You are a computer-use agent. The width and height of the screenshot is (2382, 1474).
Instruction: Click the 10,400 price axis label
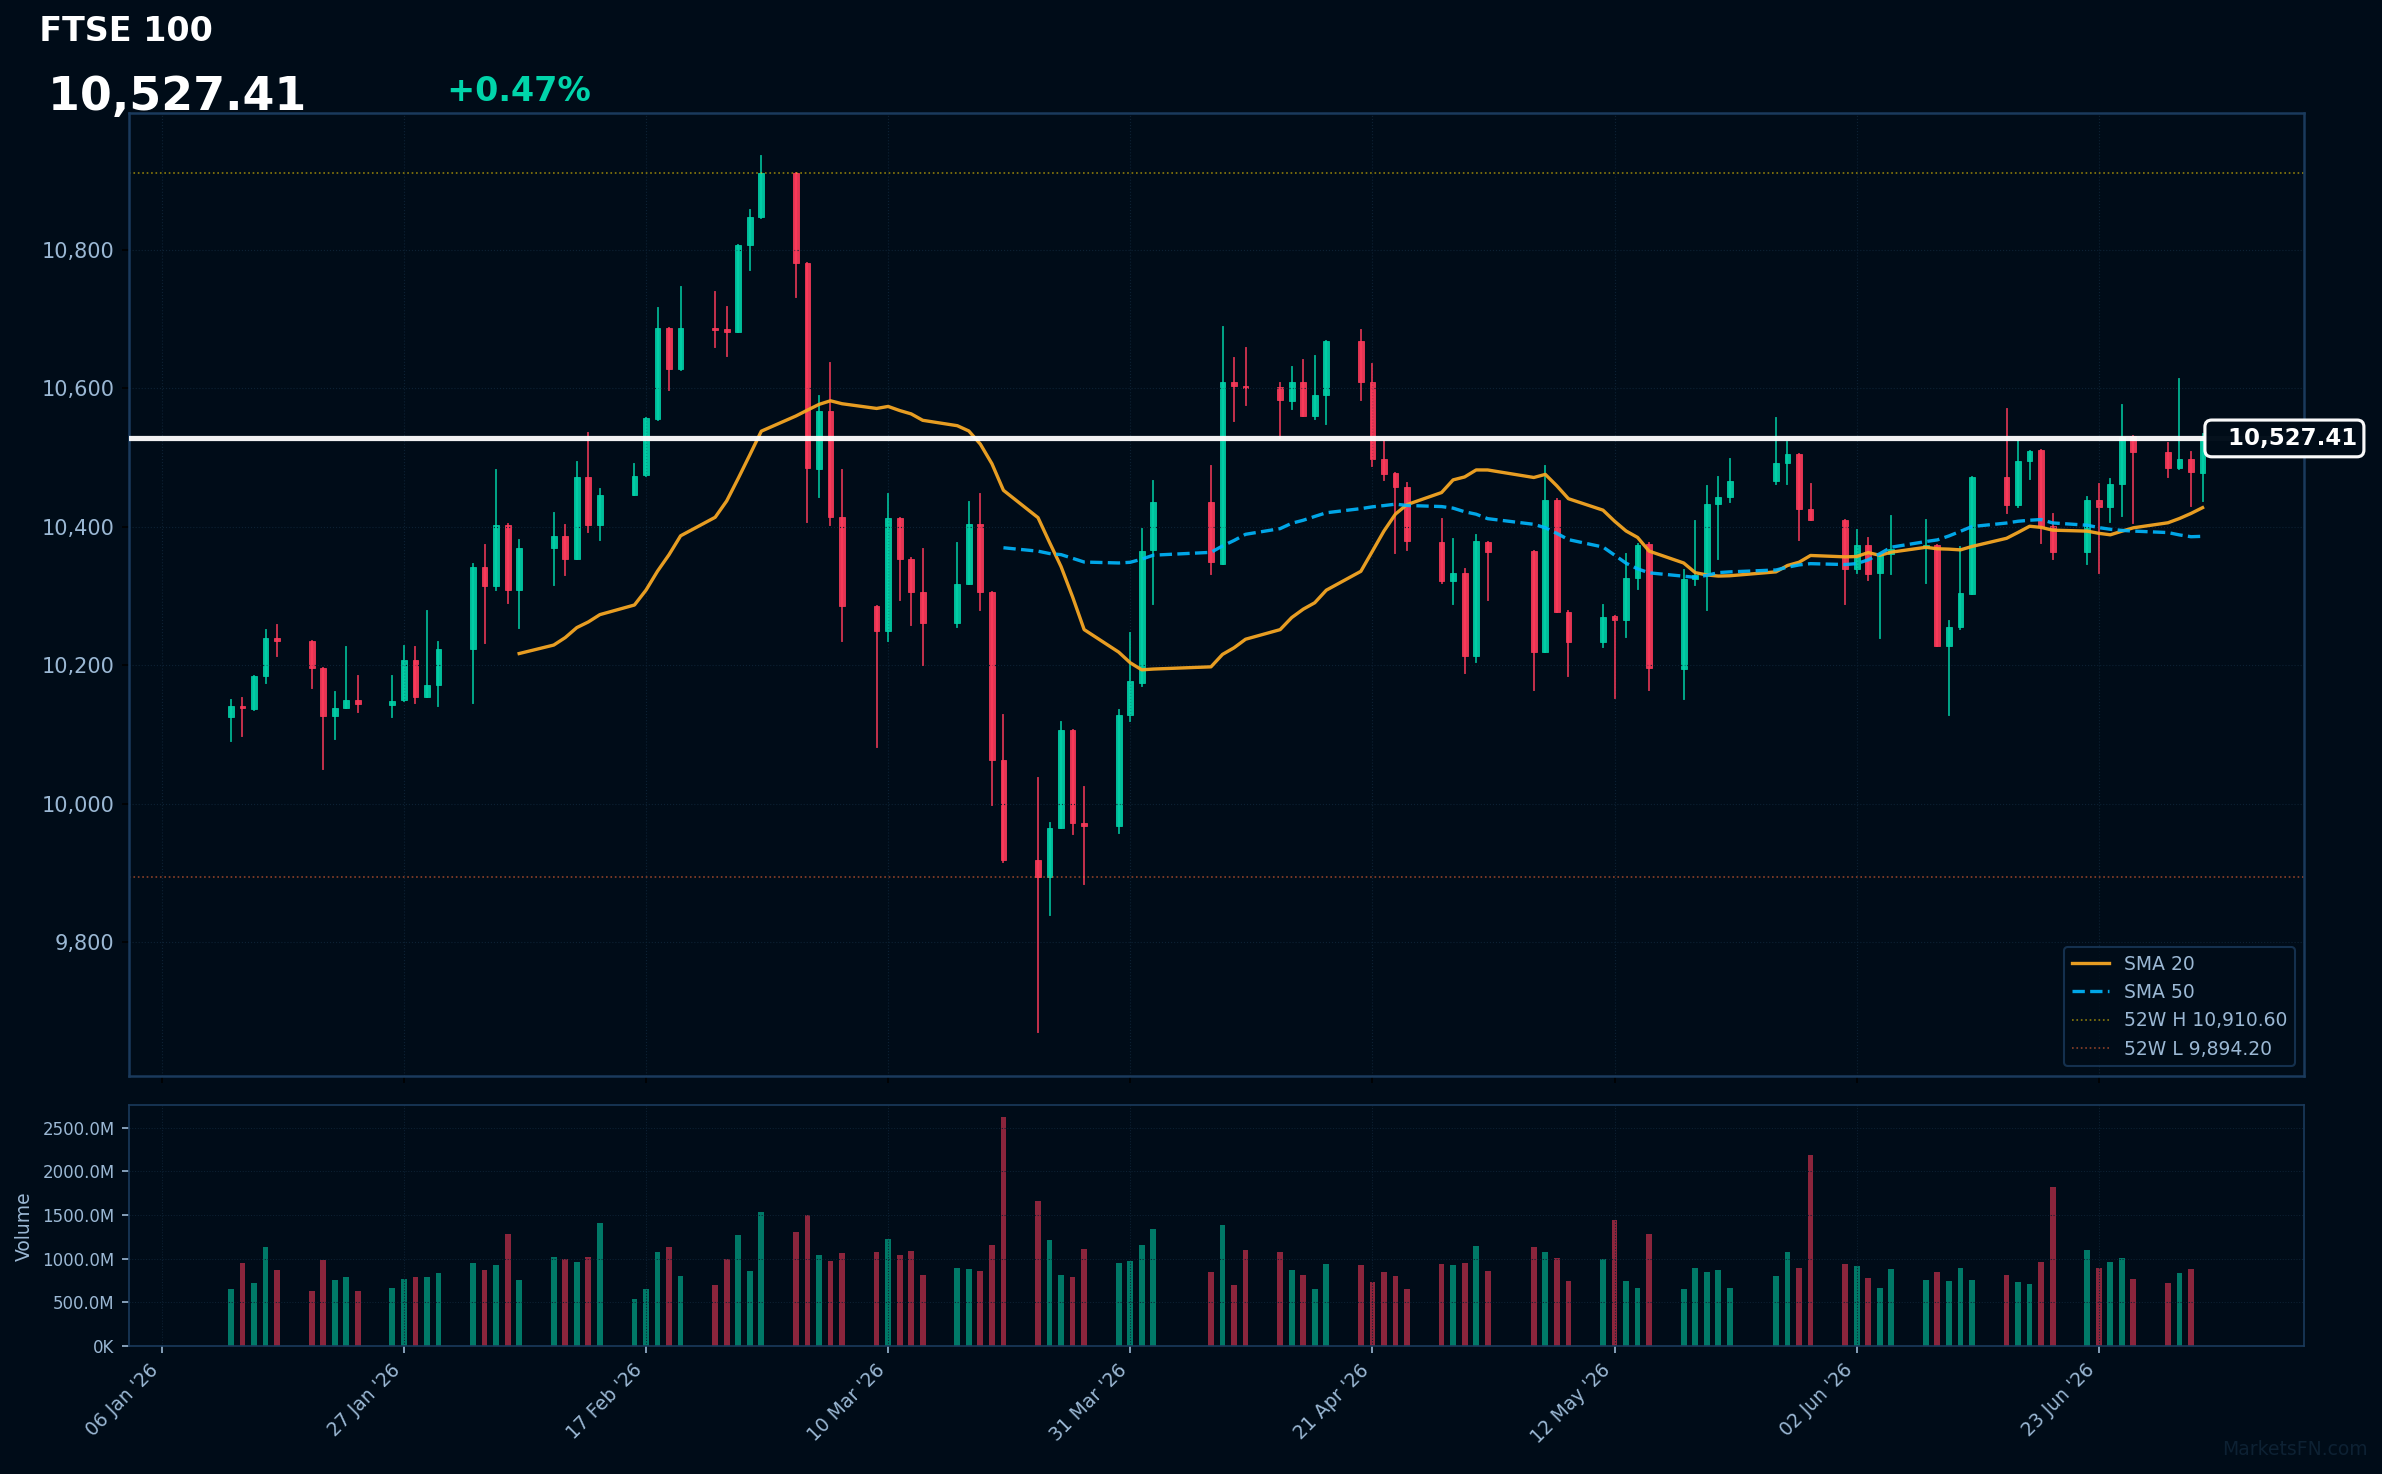pyautogui.click(x=78, y=528)
